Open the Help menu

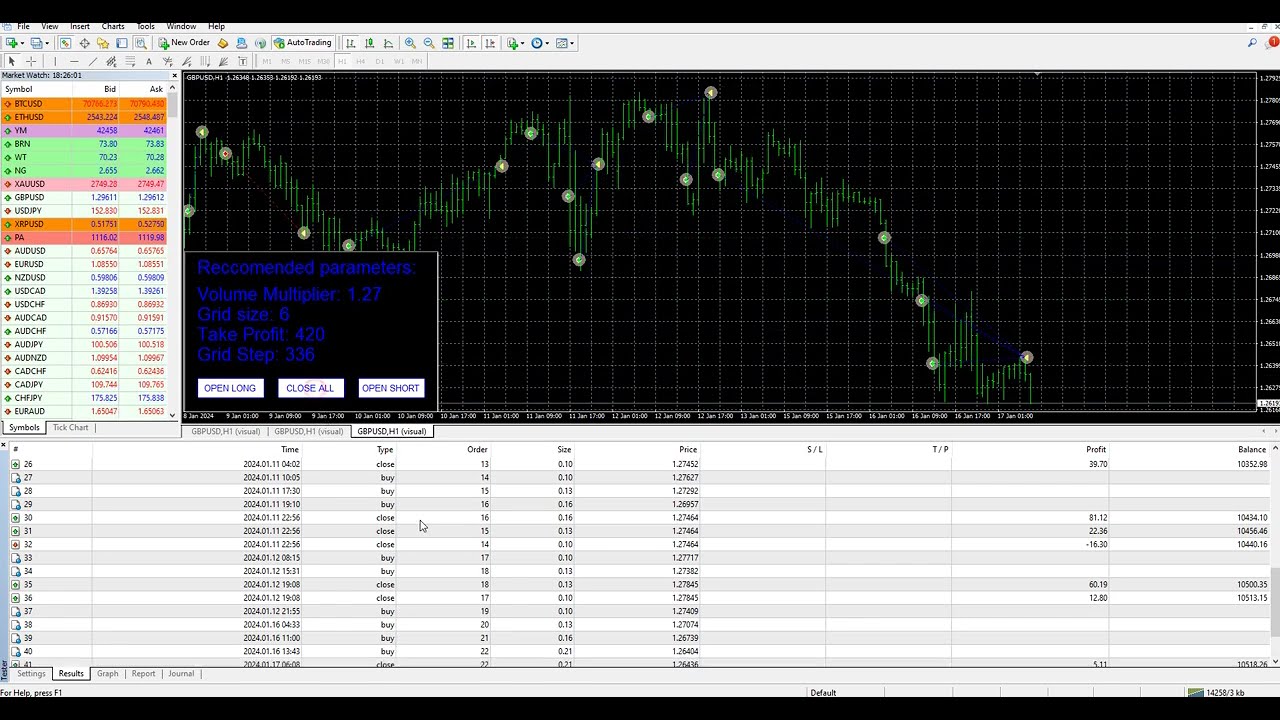[x=216, y=26]
